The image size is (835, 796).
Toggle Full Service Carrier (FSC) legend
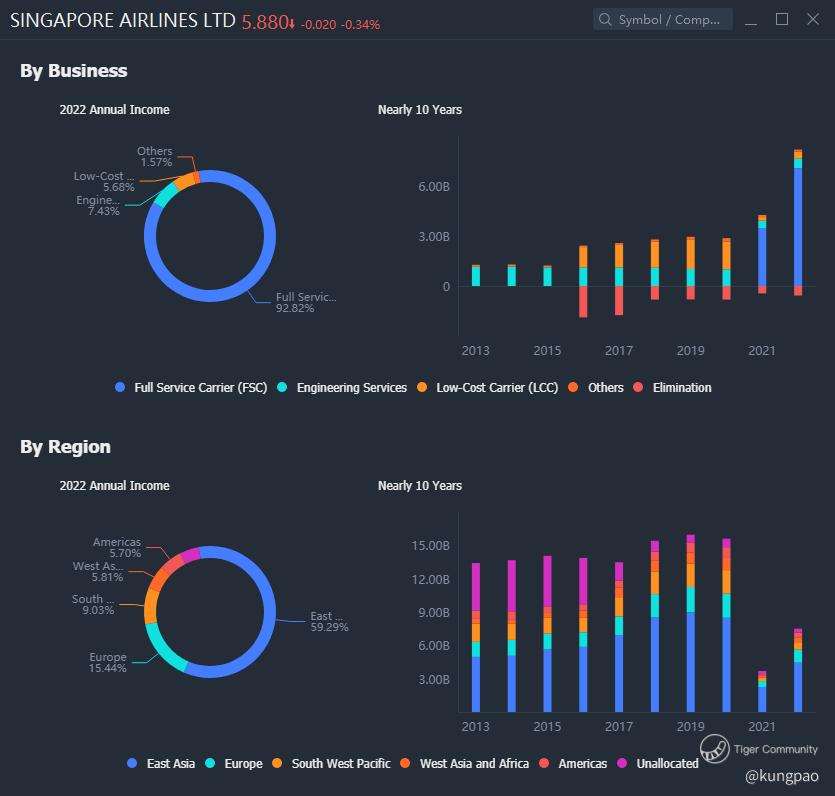pyautogui.click(x=191, y=388)
